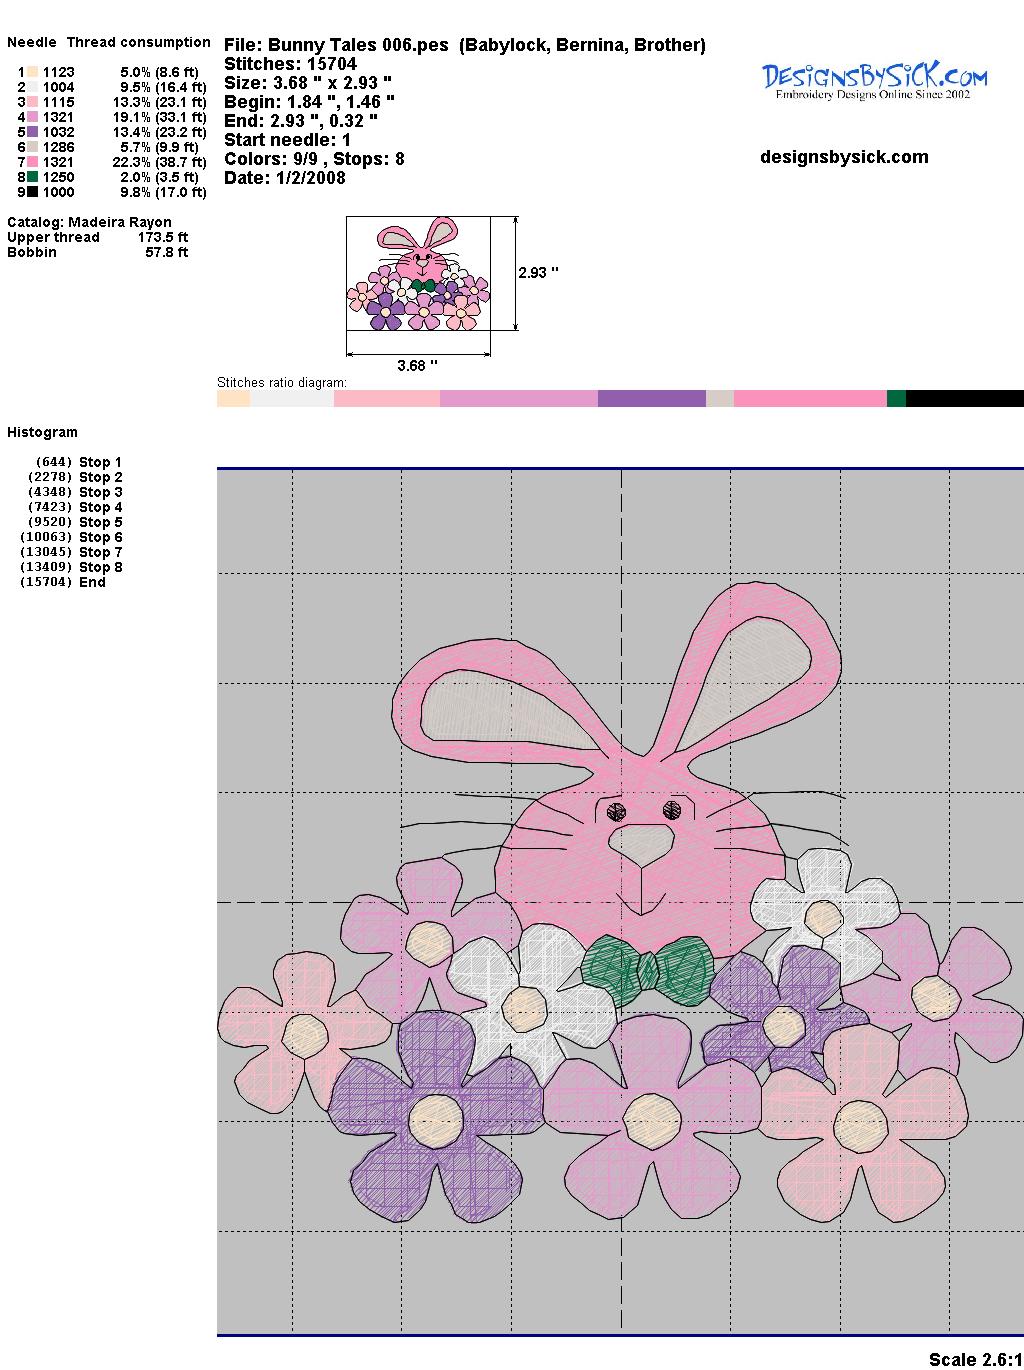Select the End entry in histogram
1024x1370 pixels.
point(92,582)
